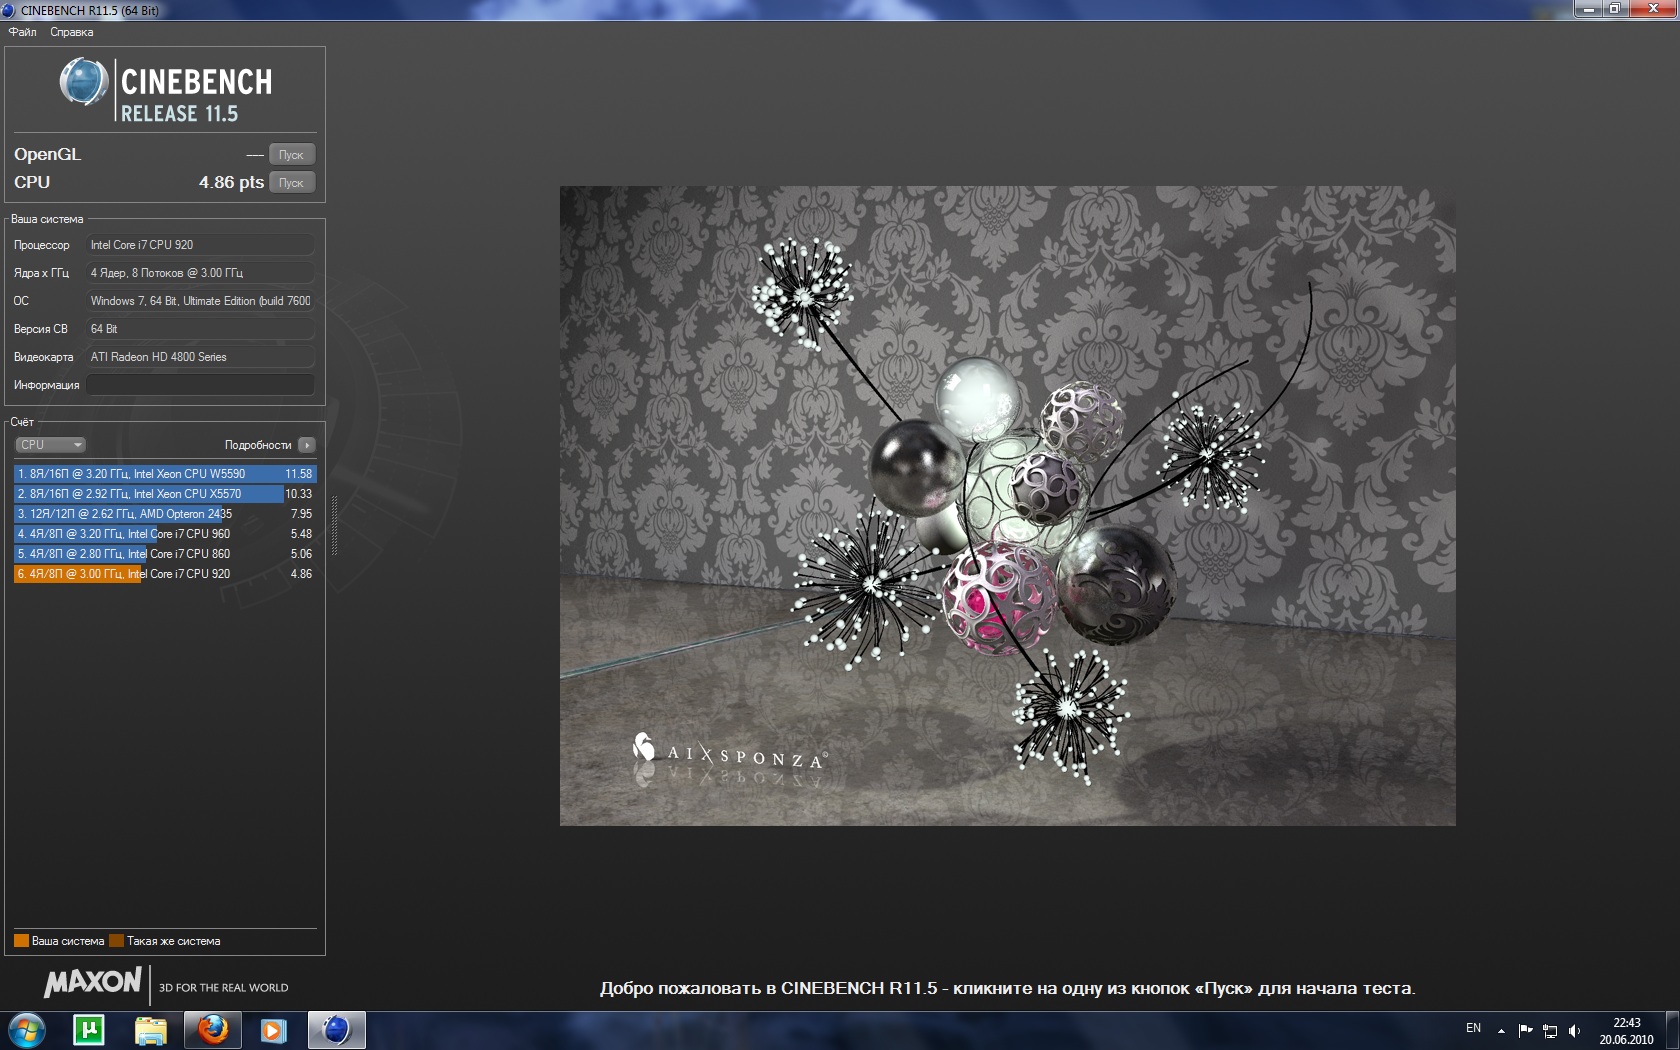Image resolution: width=1680 pixels, height=1050 pixels.
Task: Click the Ядра x ГГц value field
Action: pos(200,273)
